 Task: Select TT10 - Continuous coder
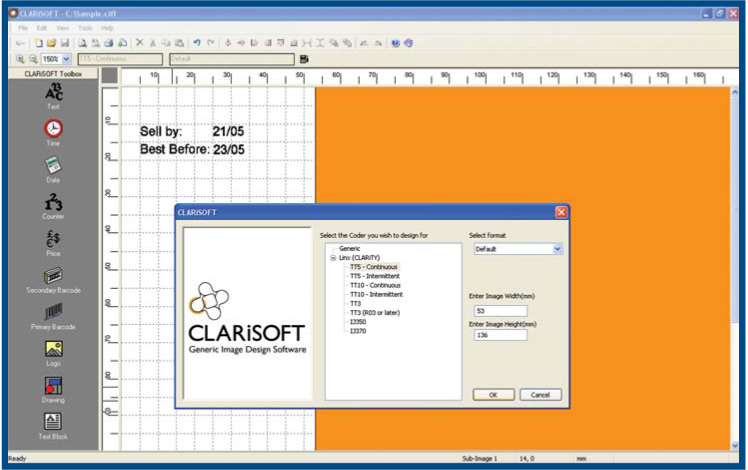pyautogui.click(x=375, y=285)
